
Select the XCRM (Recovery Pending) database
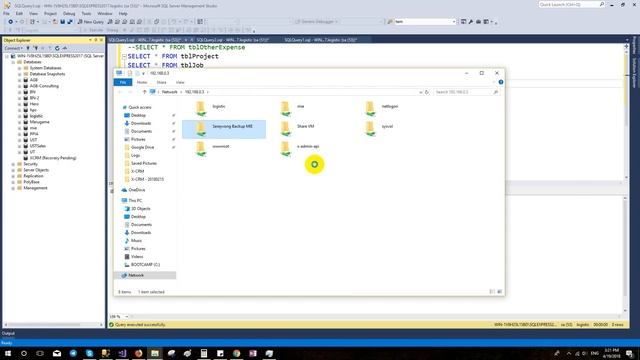pos(53,158)
